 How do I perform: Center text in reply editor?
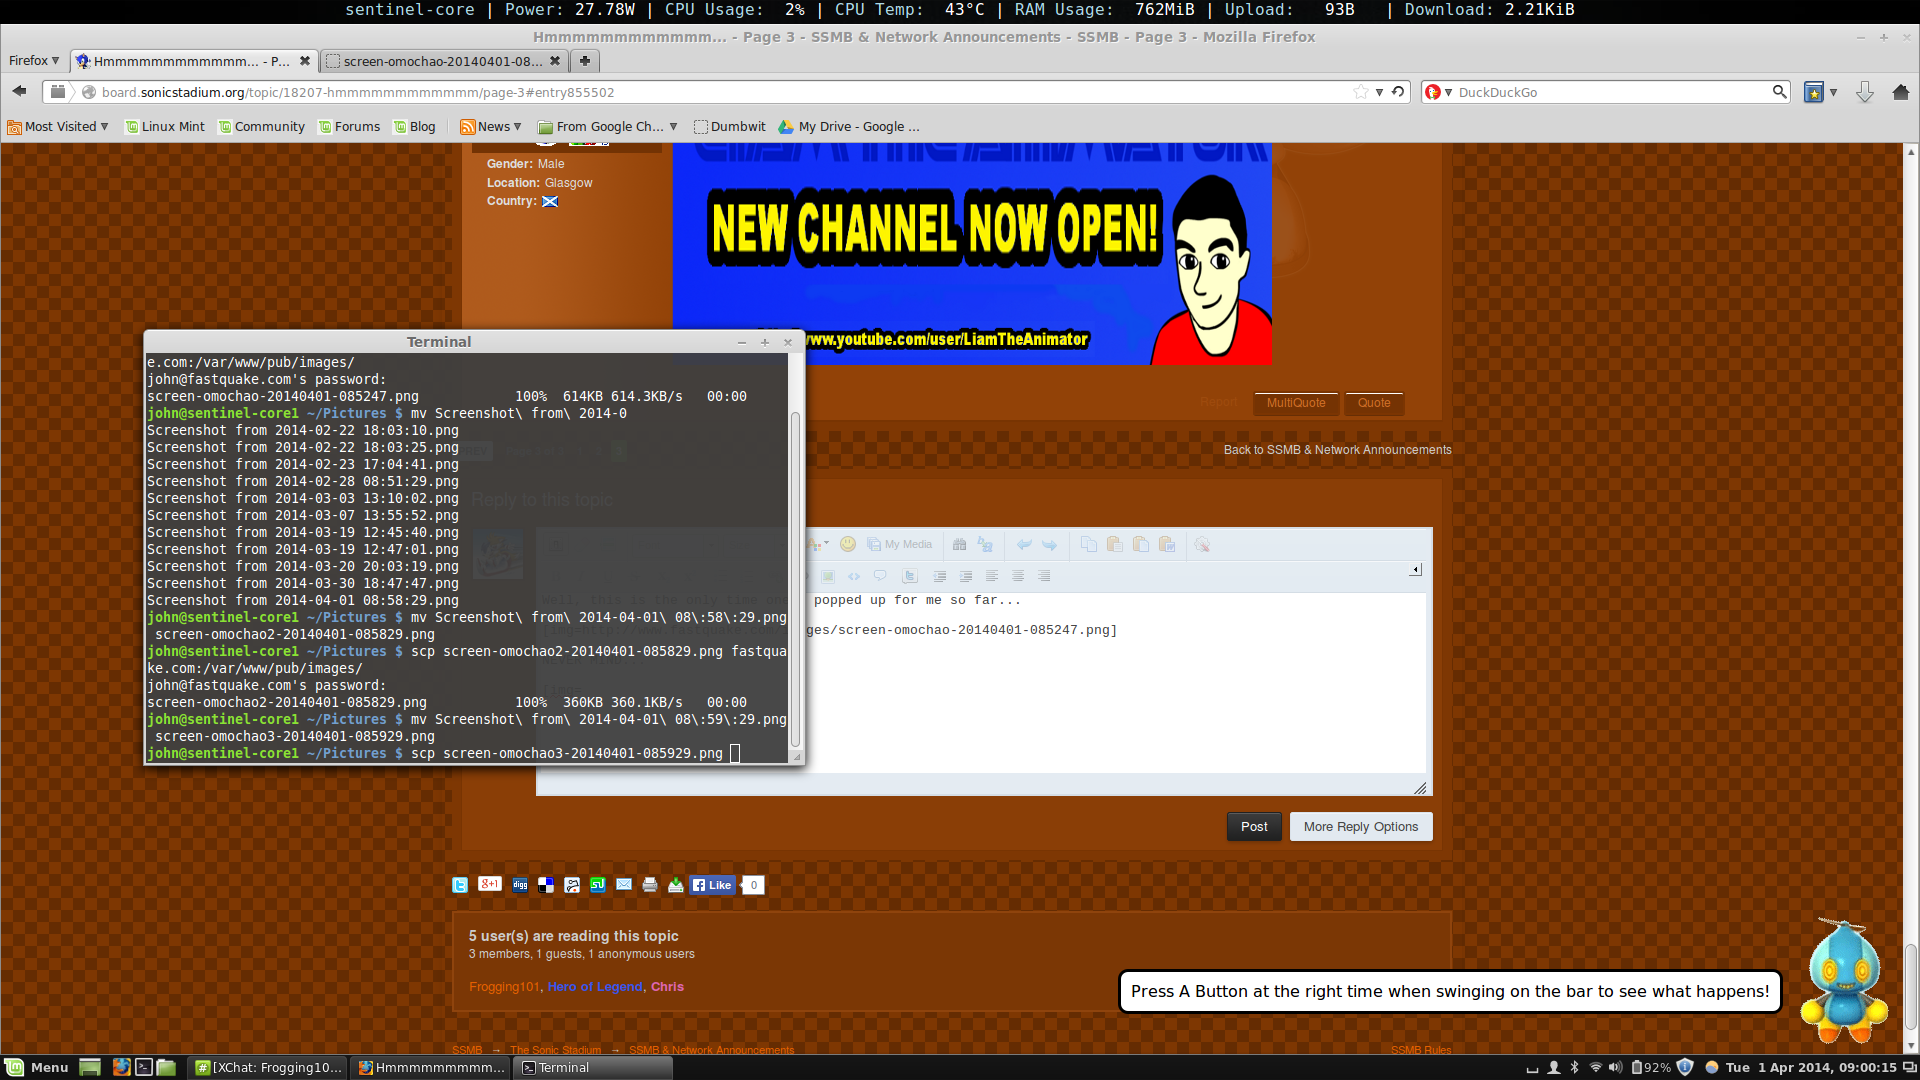click(x=1018, y=576)
